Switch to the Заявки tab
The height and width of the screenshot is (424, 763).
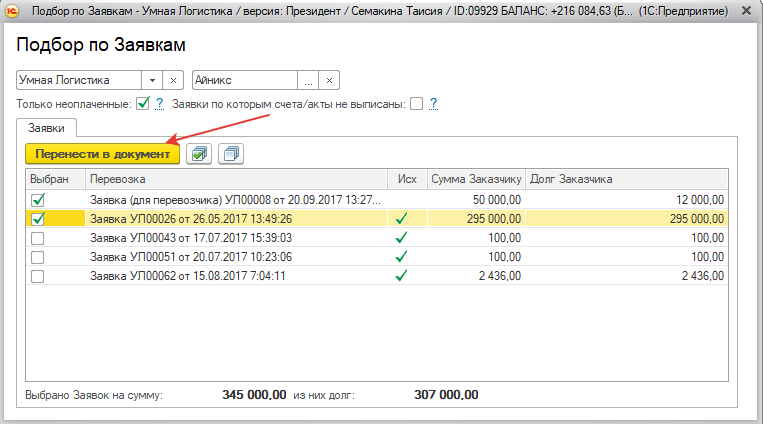point(46,128)
